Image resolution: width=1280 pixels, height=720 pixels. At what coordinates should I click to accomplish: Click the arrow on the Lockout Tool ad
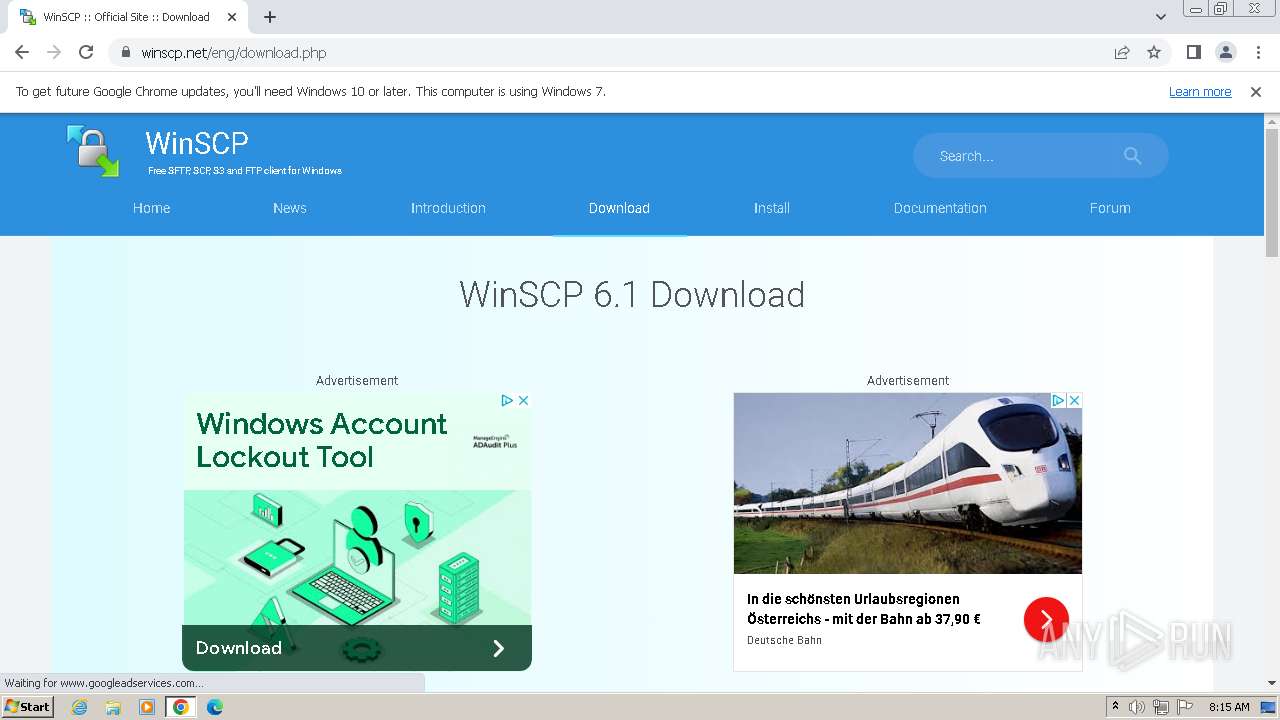coord(499,648)
